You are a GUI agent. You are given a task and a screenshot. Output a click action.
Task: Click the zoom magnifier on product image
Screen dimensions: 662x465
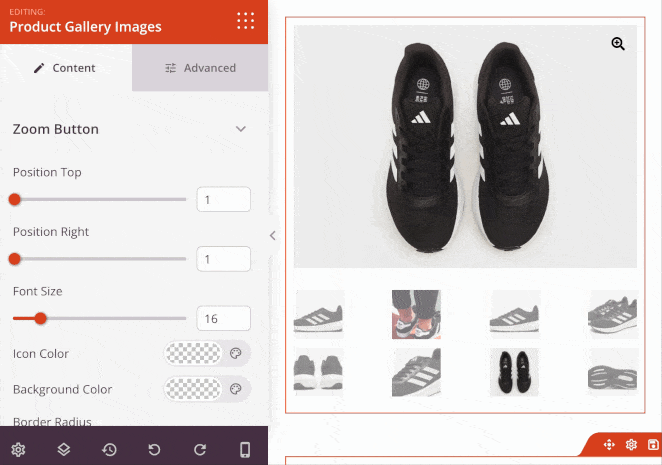[x=618, y=44]
